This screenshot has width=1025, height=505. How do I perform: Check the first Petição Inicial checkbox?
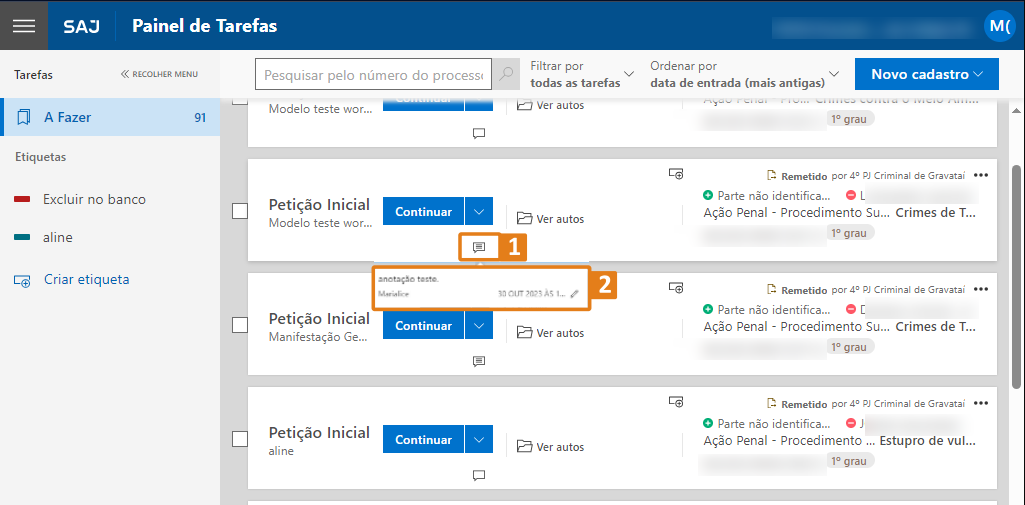pyautogui.click(x=240, y=211)
